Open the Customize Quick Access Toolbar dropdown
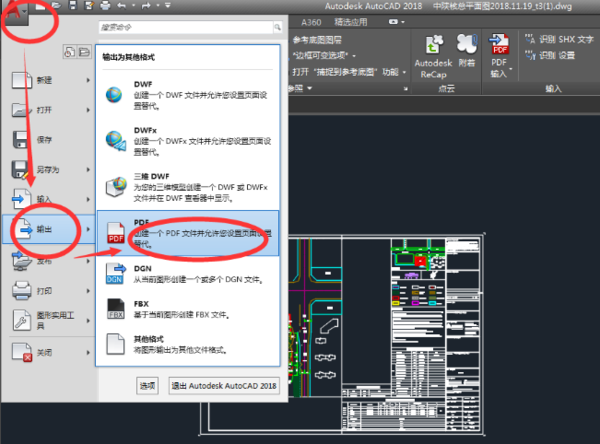This screenshot has height=444, width=600. pyautogui.click(x=168, y=5)
